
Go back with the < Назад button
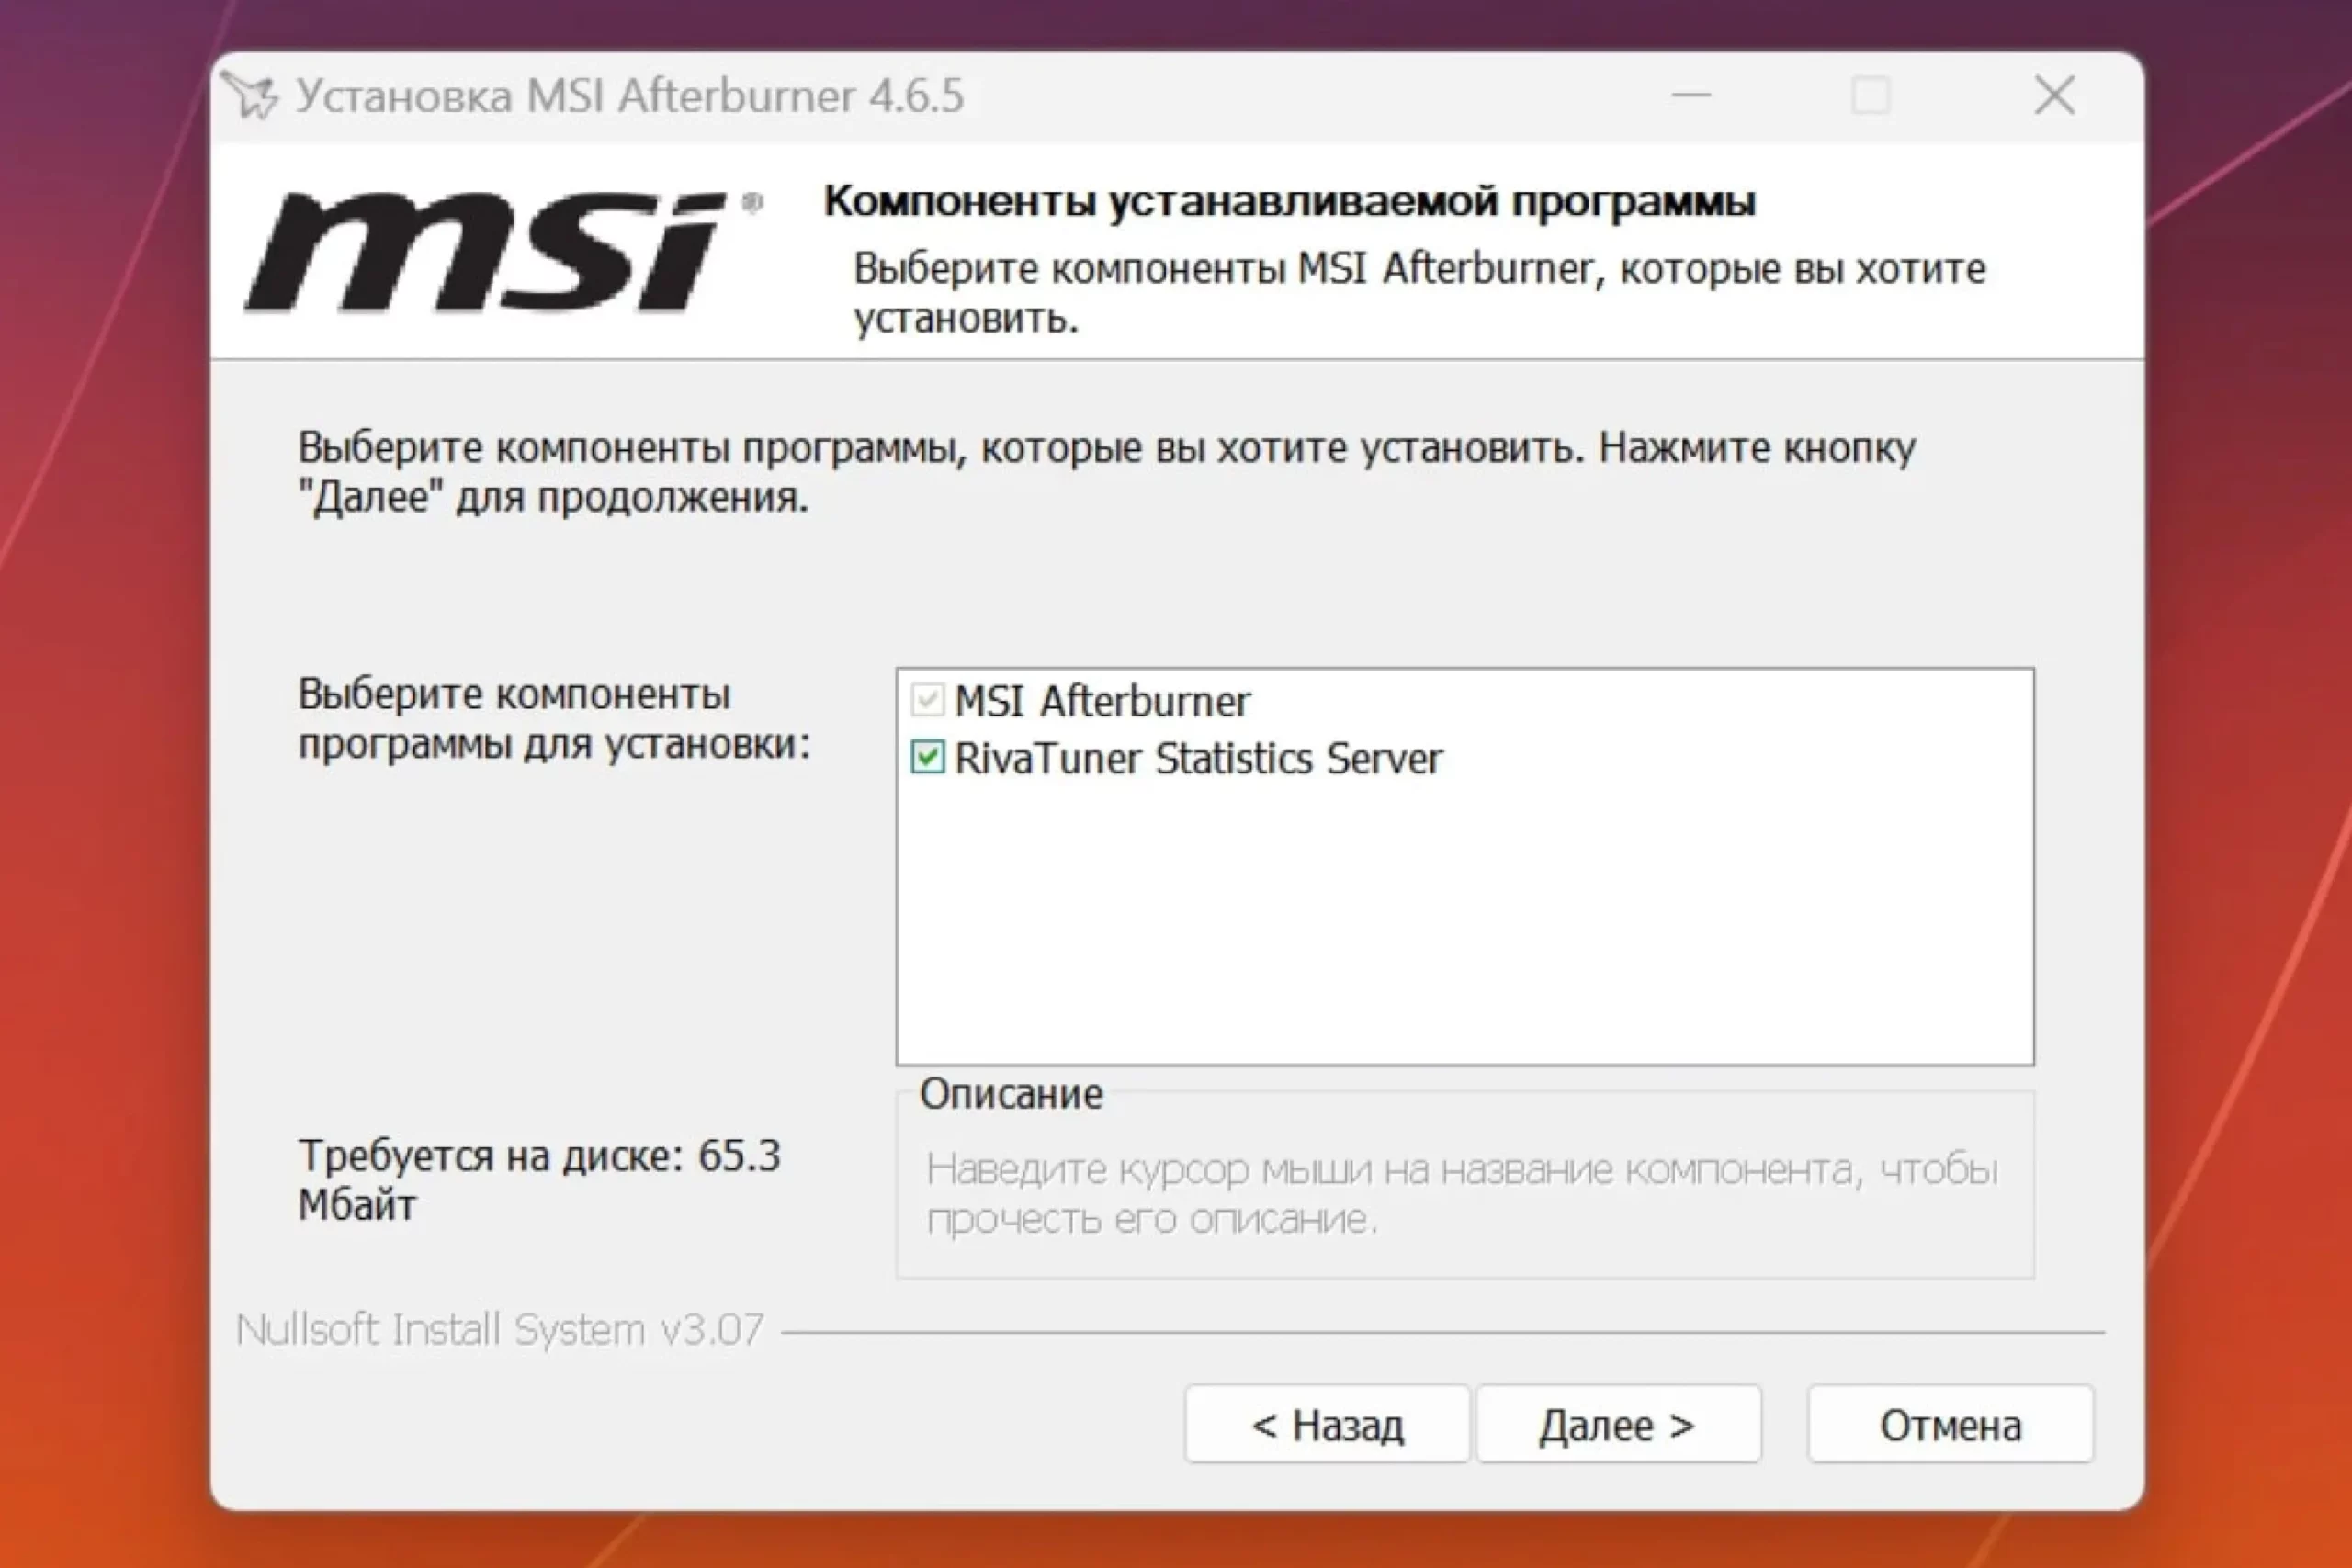[x=1327, y=1424]
